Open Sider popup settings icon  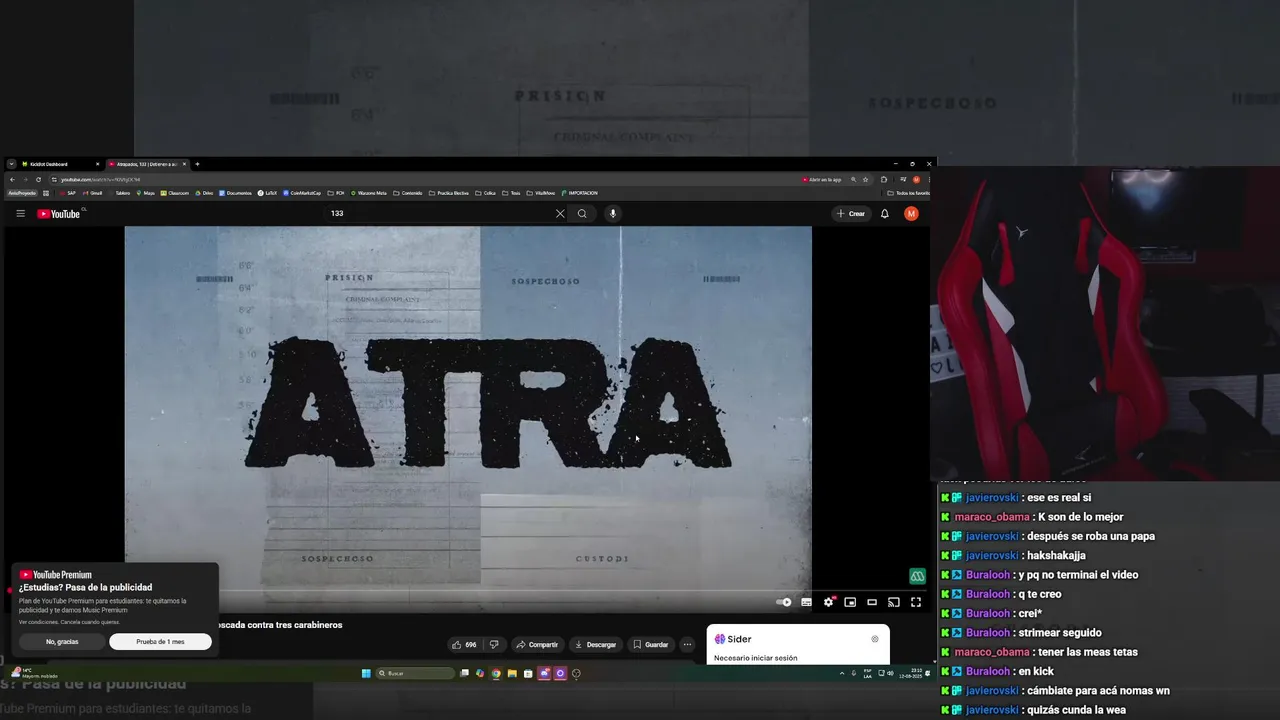point(875,639)
